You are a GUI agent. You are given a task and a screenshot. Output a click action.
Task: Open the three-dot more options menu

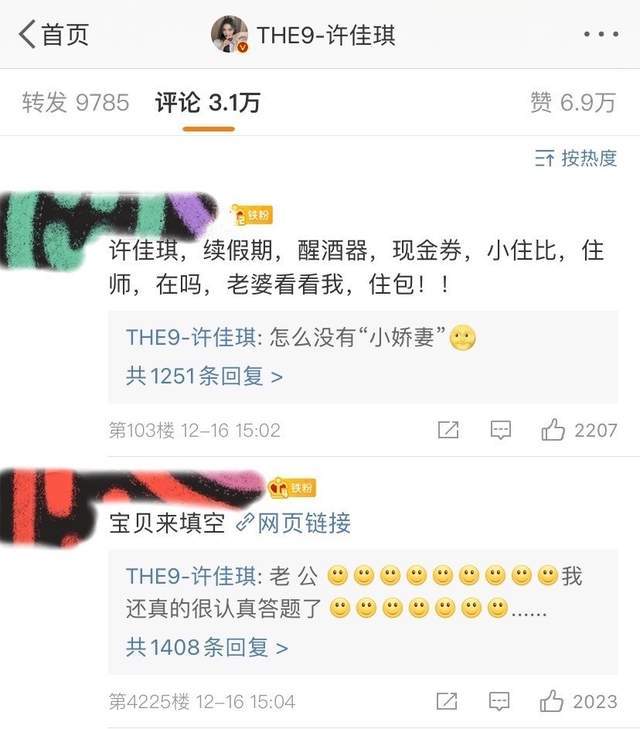[x=601, y=34]
